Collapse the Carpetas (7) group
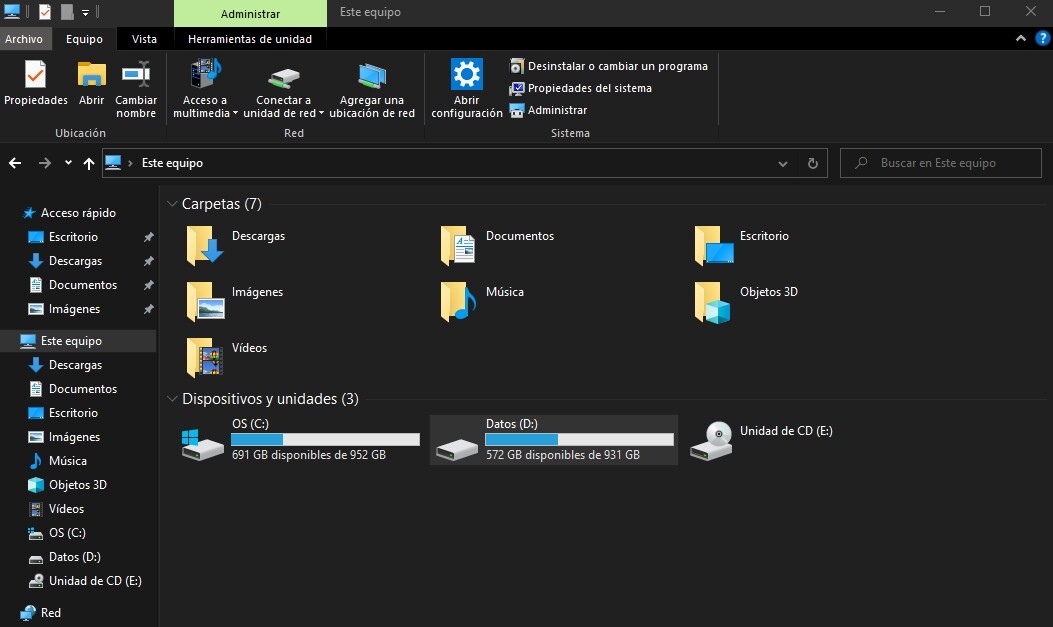1053x627 pixels. 172,204
